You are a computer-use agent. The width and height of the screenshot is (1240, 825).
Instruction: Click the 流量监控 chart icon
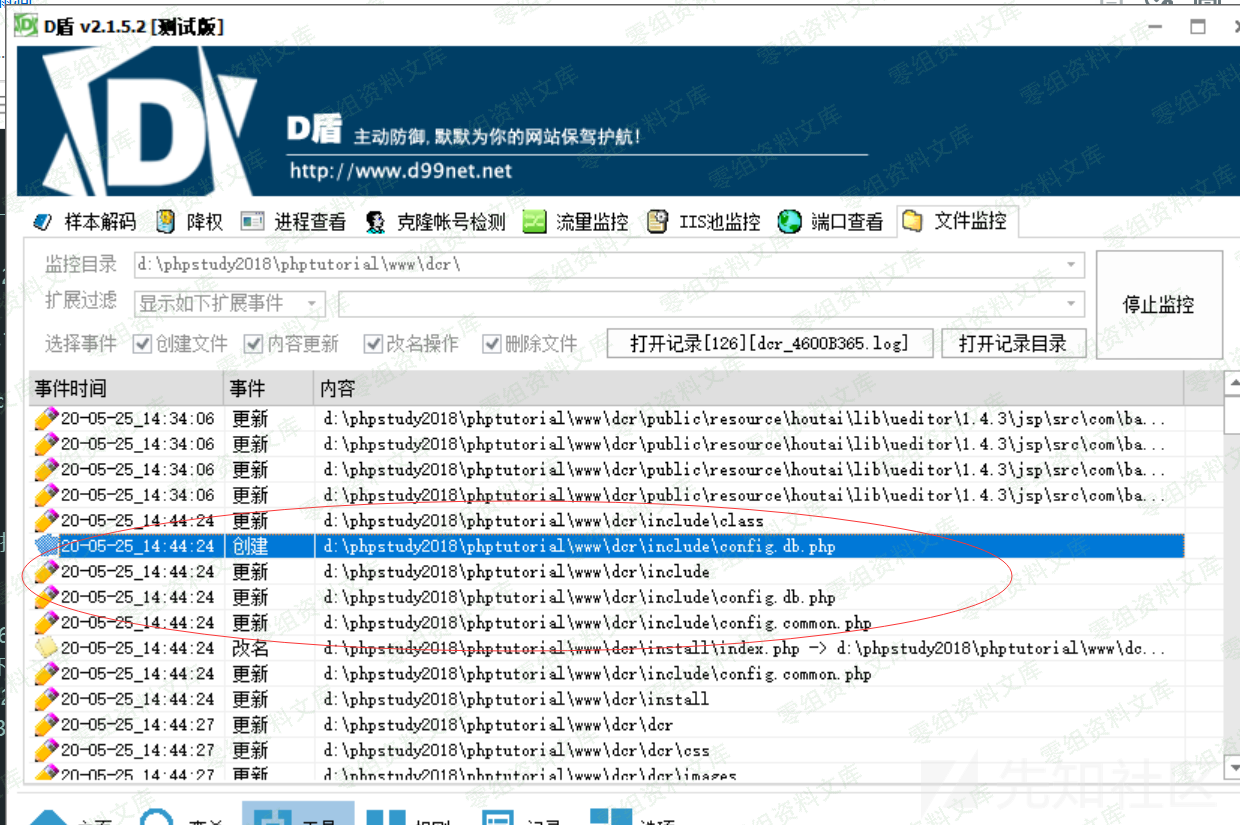click(x=535, y=222)
